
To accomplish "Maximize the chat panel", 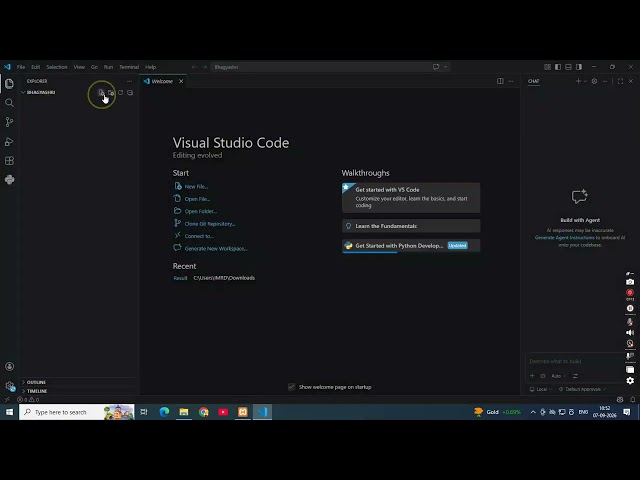I will point(620,81).
